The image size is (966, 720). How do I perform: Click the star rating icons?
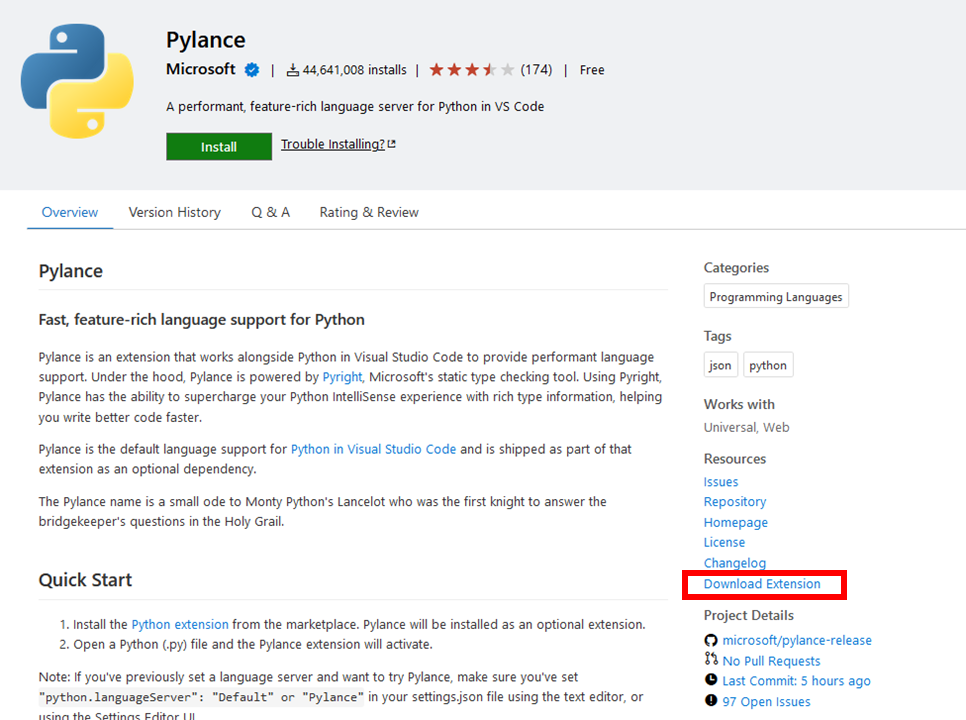[471, 70]
